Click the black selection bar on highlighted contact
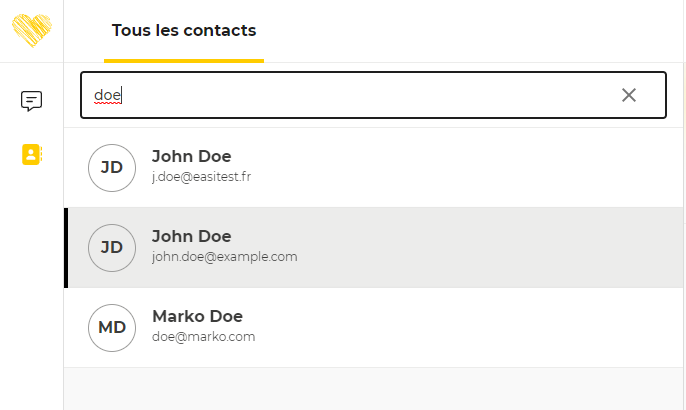 (x=66, y=248)
